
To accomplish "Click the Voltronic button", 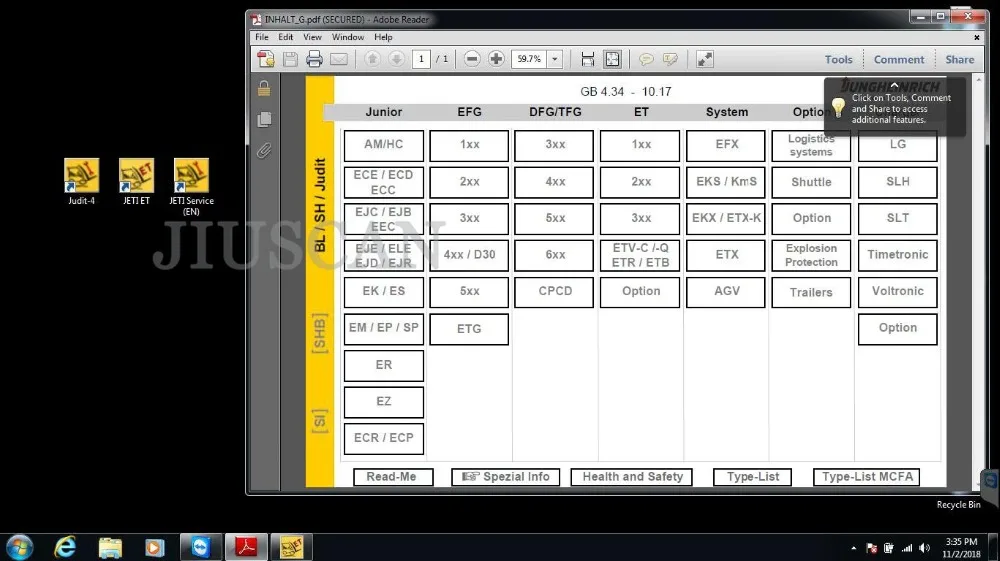I will click(x=898, y=292).
